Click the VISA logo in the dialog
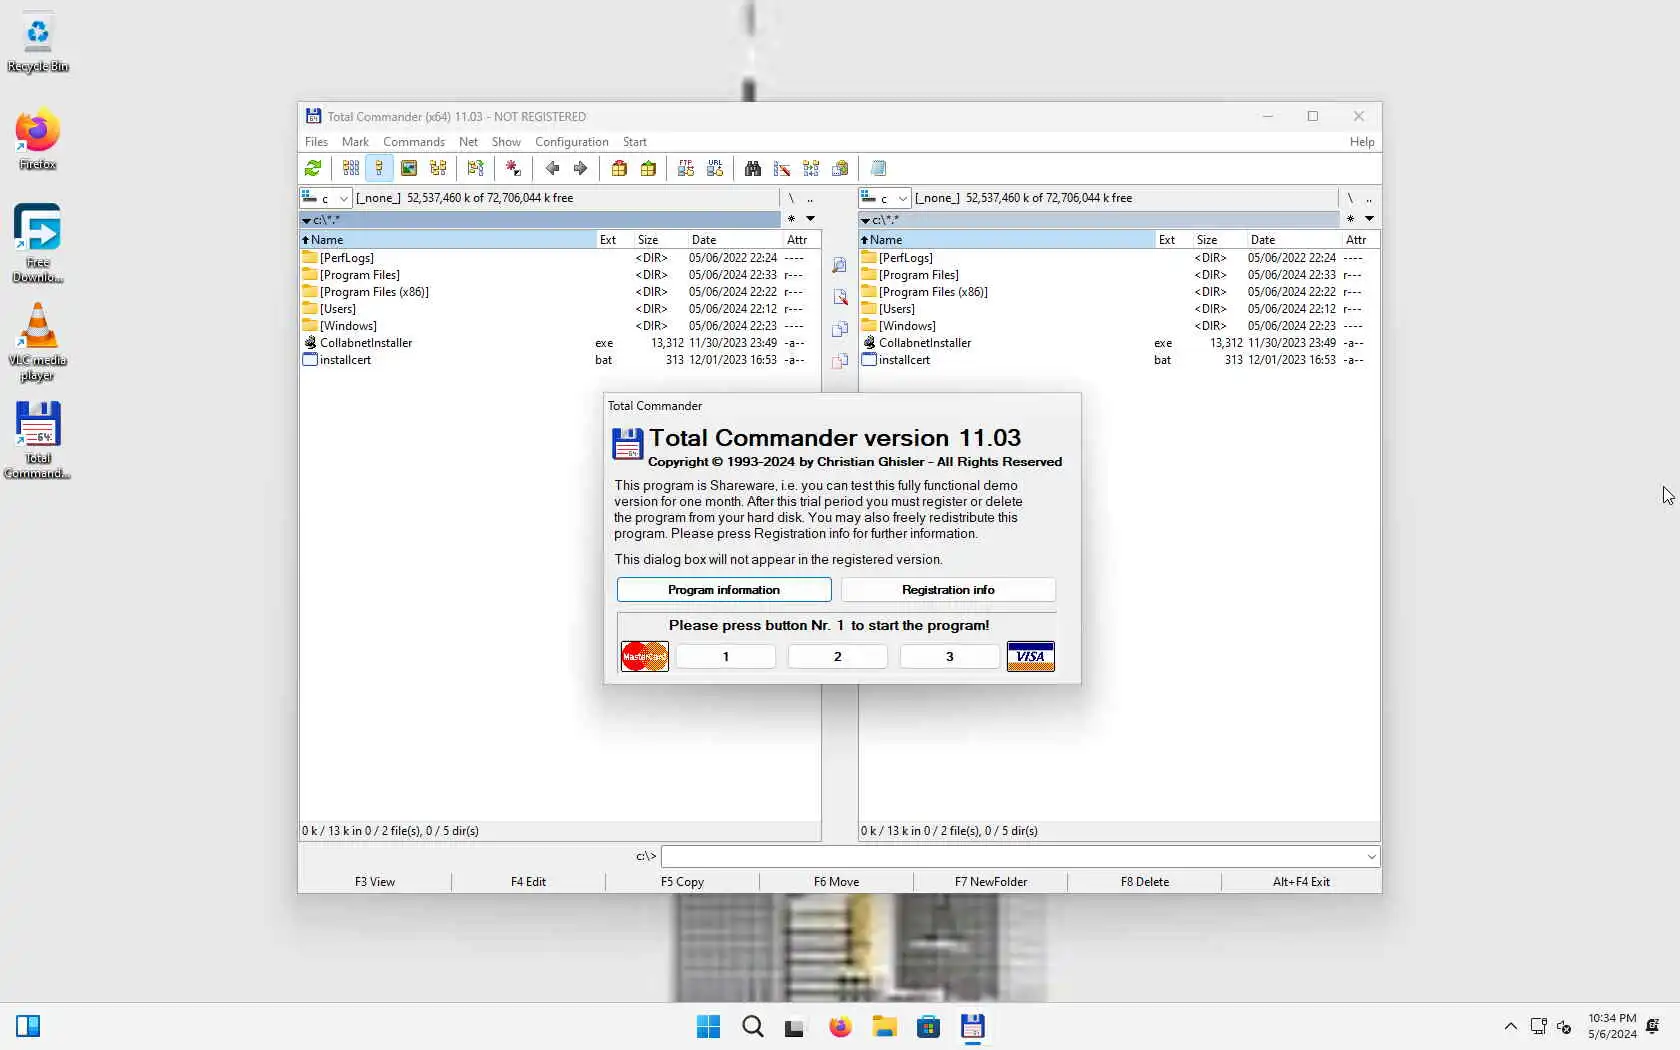 pos(1030,656)
